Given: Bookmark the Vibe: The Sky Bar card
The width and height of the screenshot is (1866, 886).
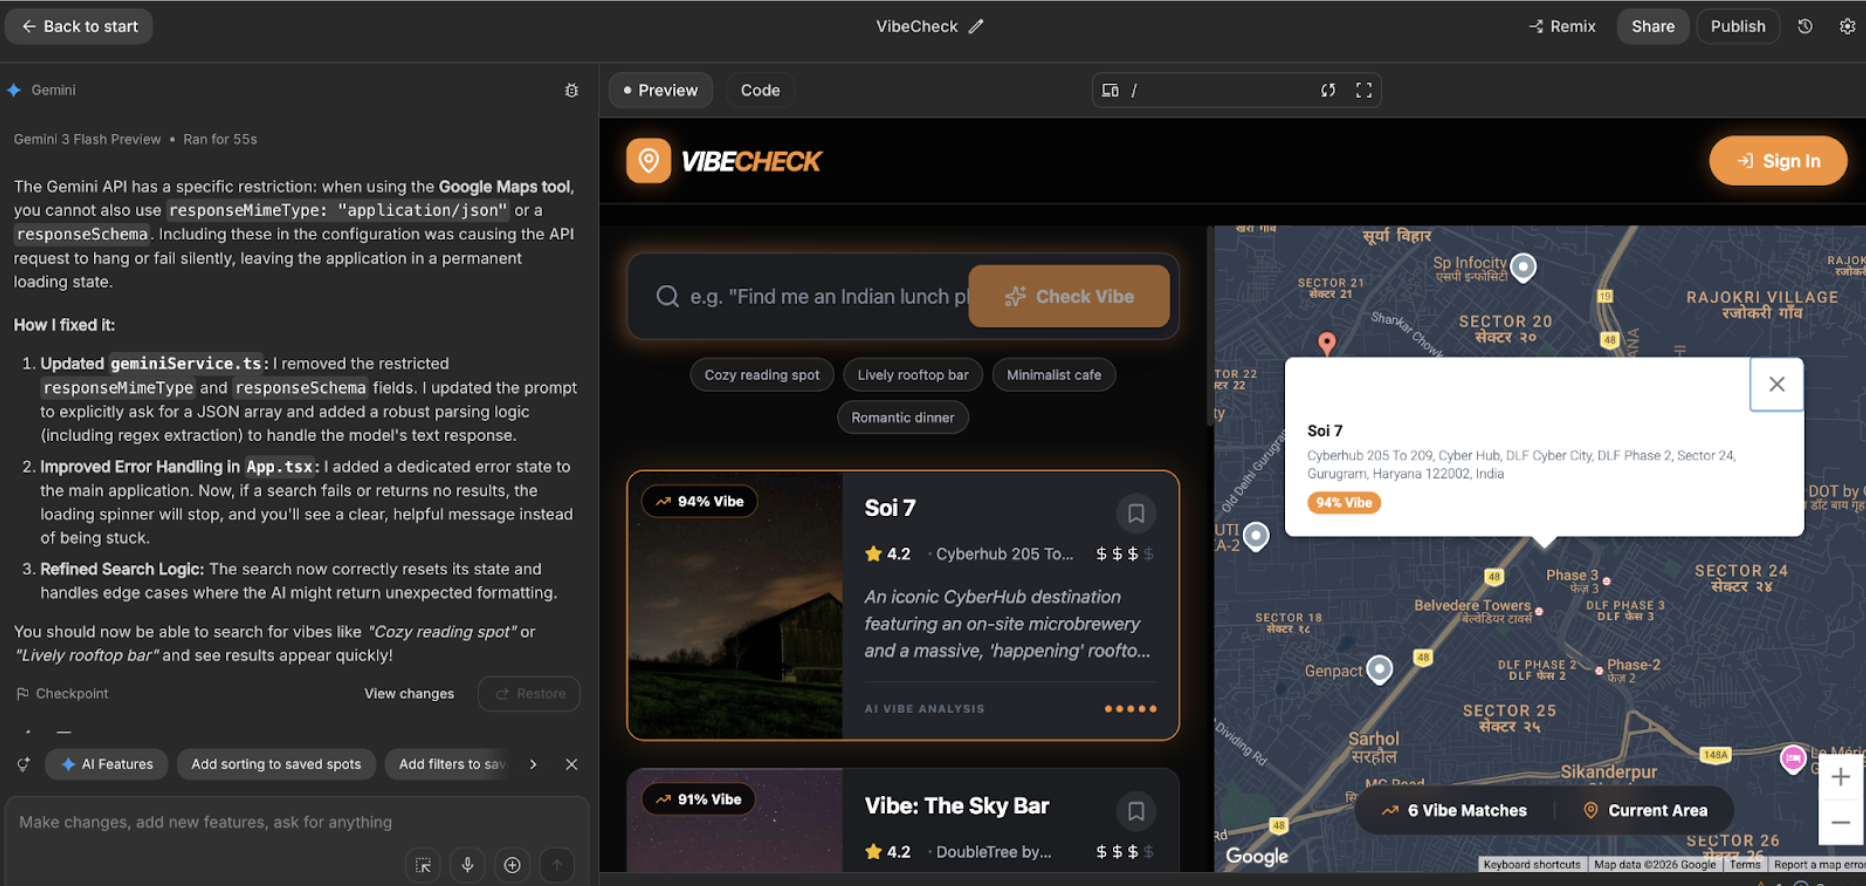Looking at the screenshot, I should (x=1136, y=812).
